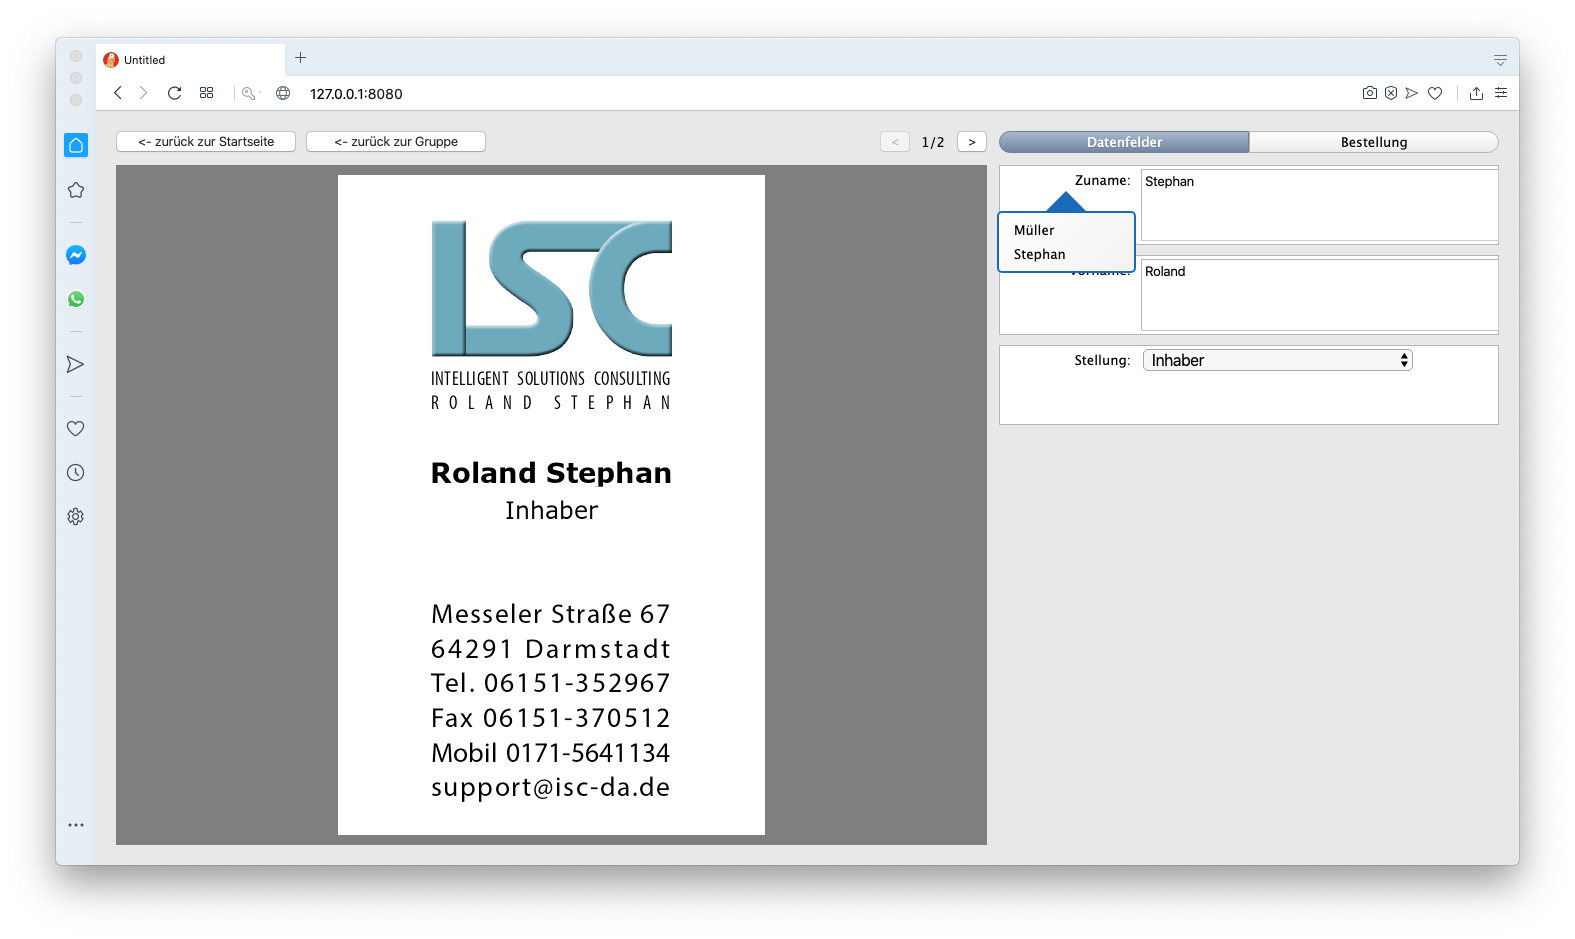Click the search magnifier icon in address bar

(248, 93)
